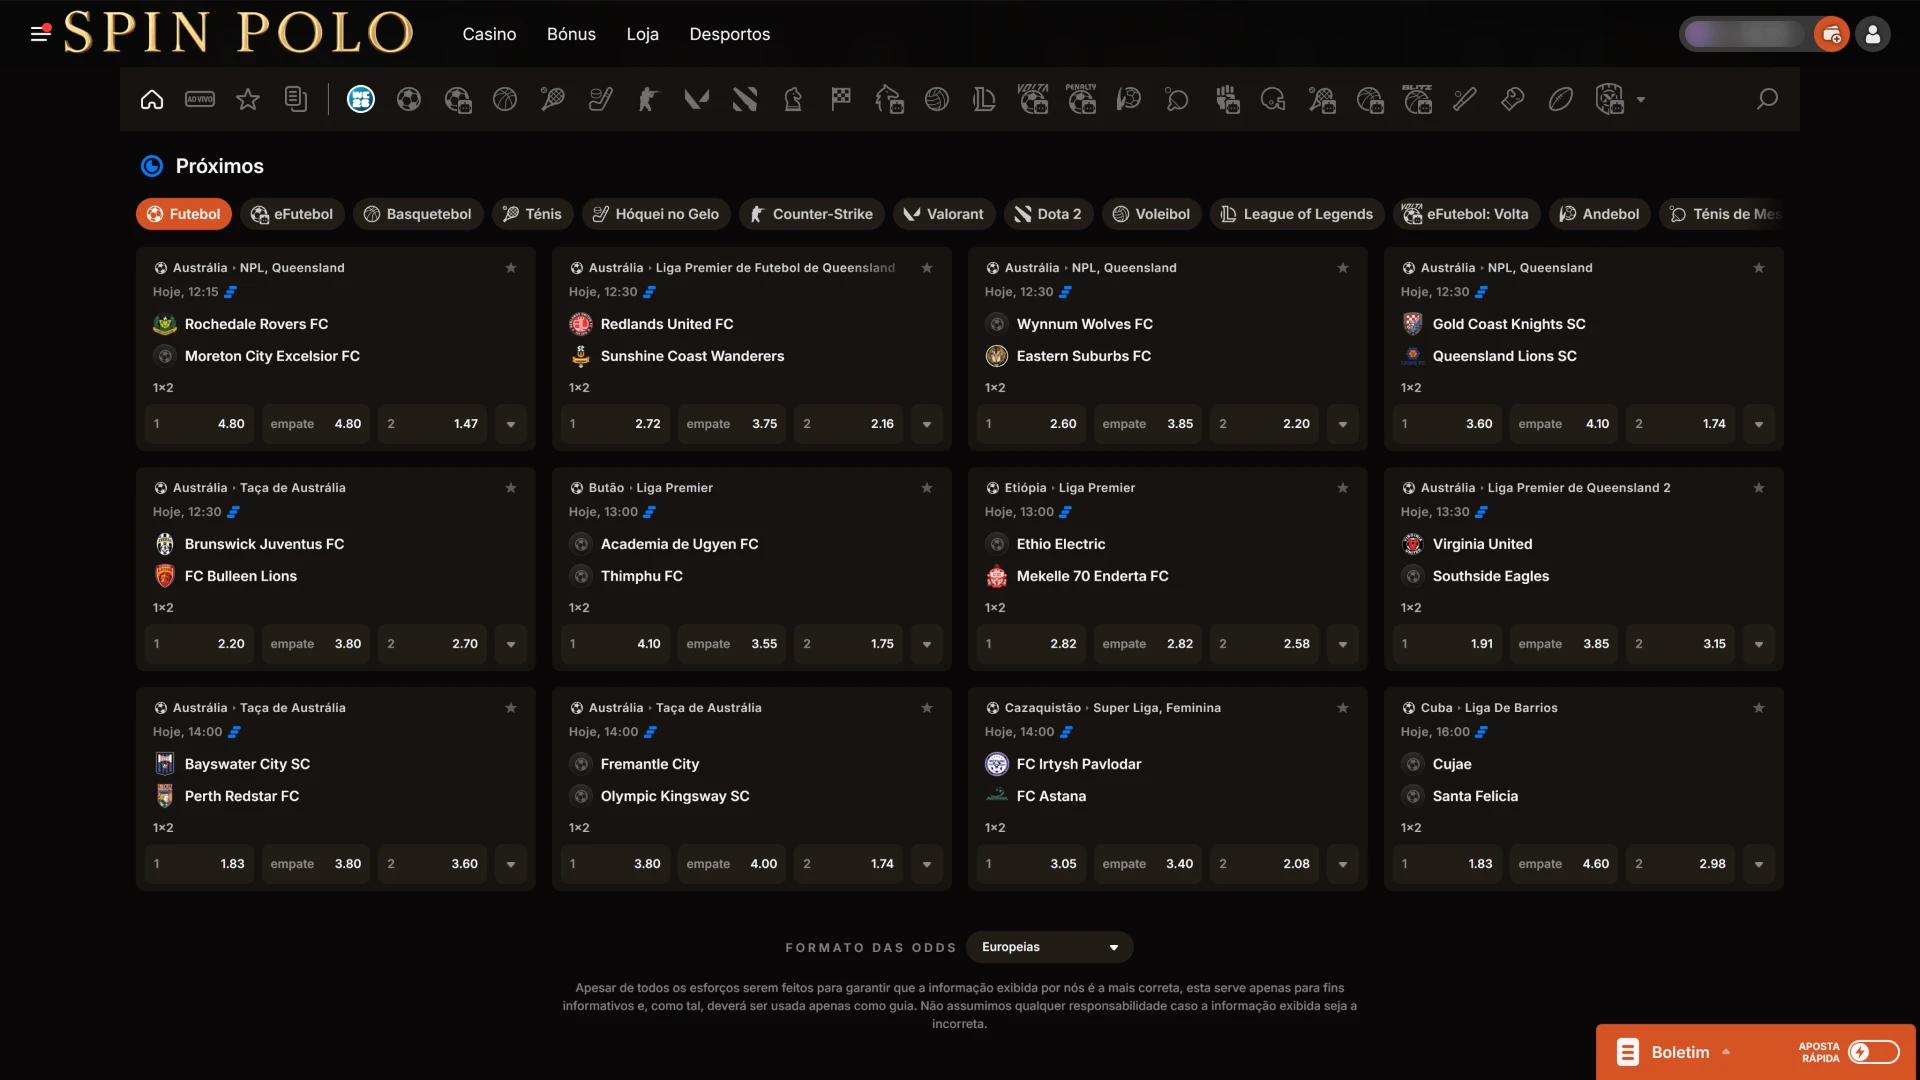Select the handball icon in toolbar
Screen dimensions: 1920x1080
point(1129,99)
